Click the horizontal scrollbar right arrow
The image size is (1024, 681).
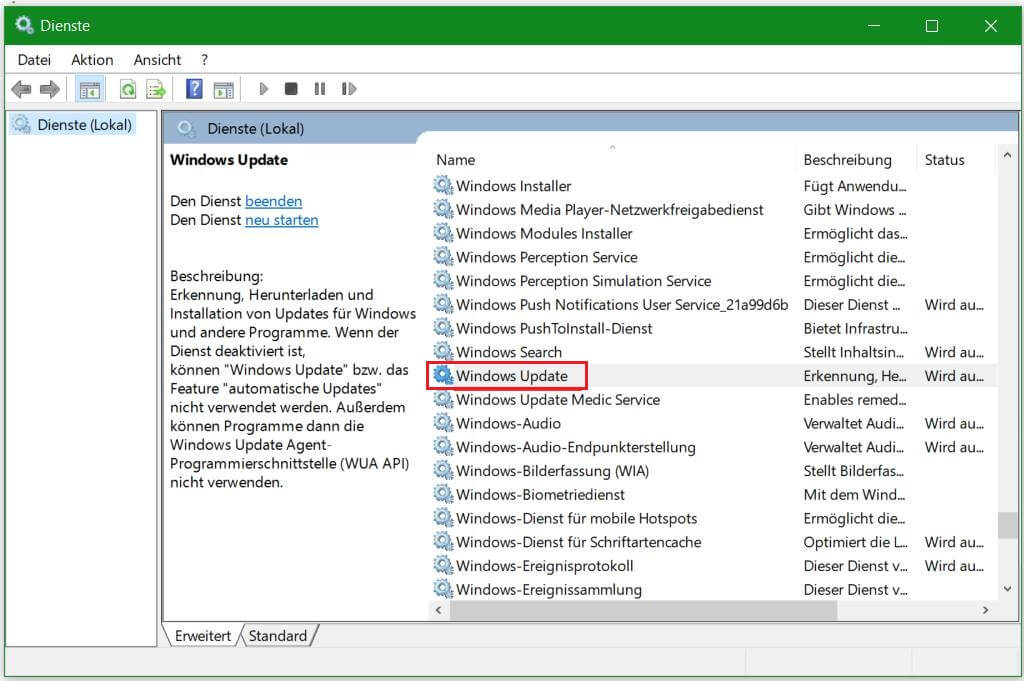985,610
